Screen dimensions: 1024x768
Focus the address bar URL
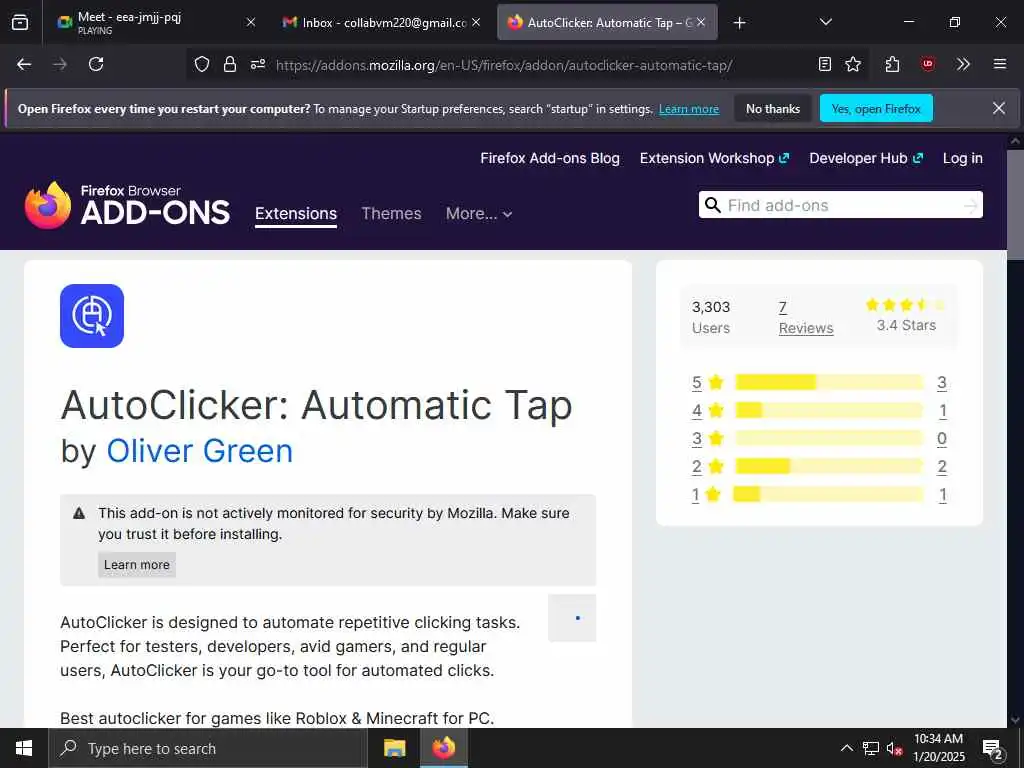503,65
